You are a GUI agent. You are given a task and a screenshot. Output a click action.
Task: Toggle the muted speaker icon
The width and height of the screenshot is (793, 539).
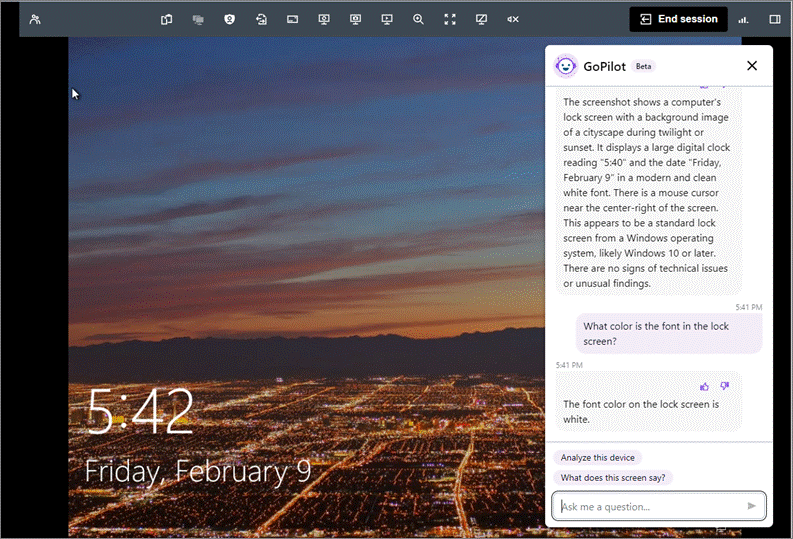[513, 19]
